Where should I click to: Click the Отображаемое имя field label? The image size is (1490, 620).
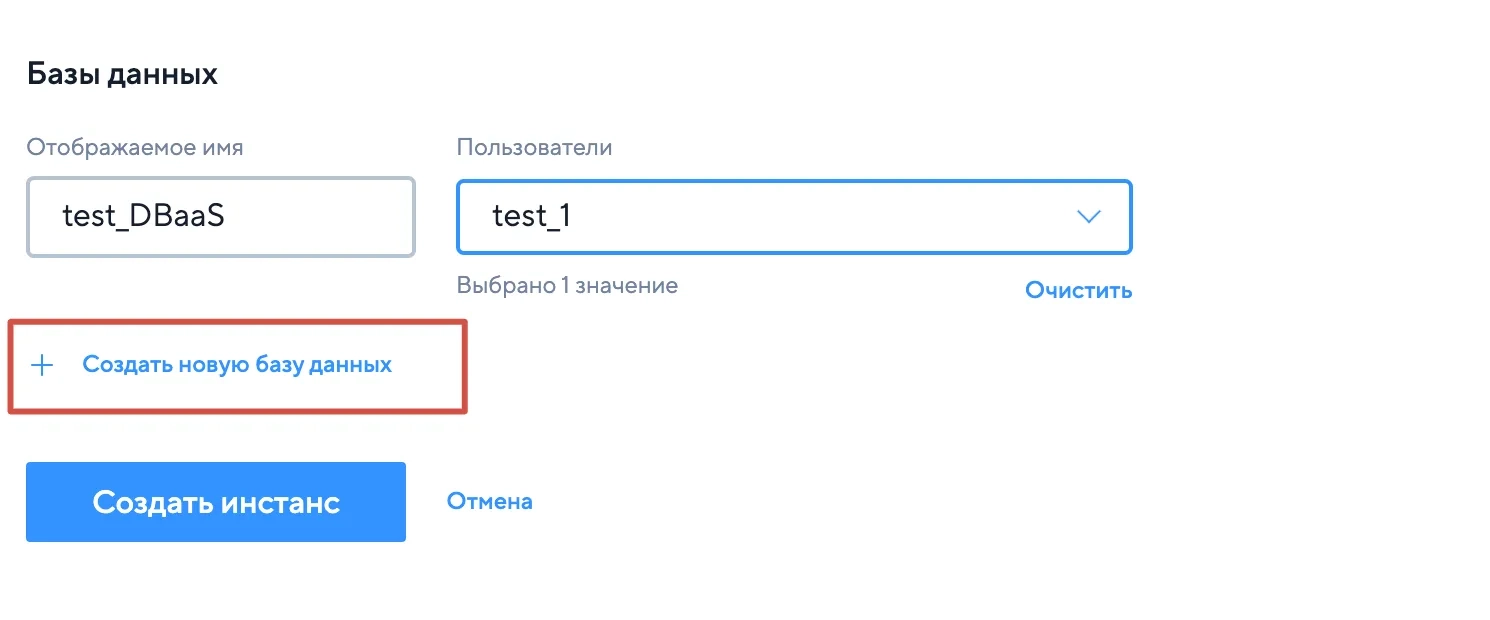[135, 148]
